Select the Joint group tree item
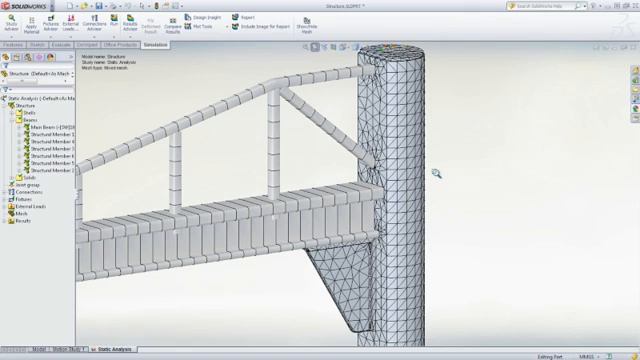Screen dimensions: 640x360 [x=24, y=185]
